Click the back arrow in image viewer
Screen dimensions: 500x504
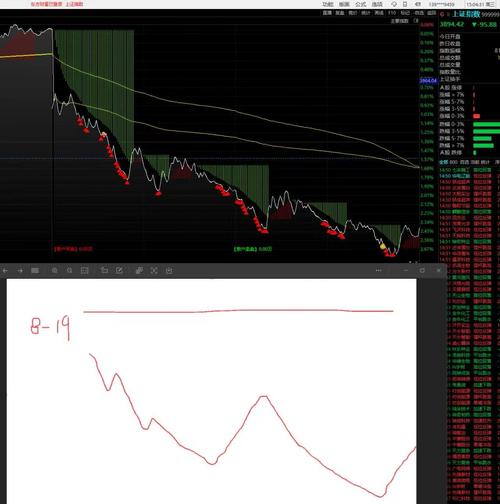(x=5, y=271)
